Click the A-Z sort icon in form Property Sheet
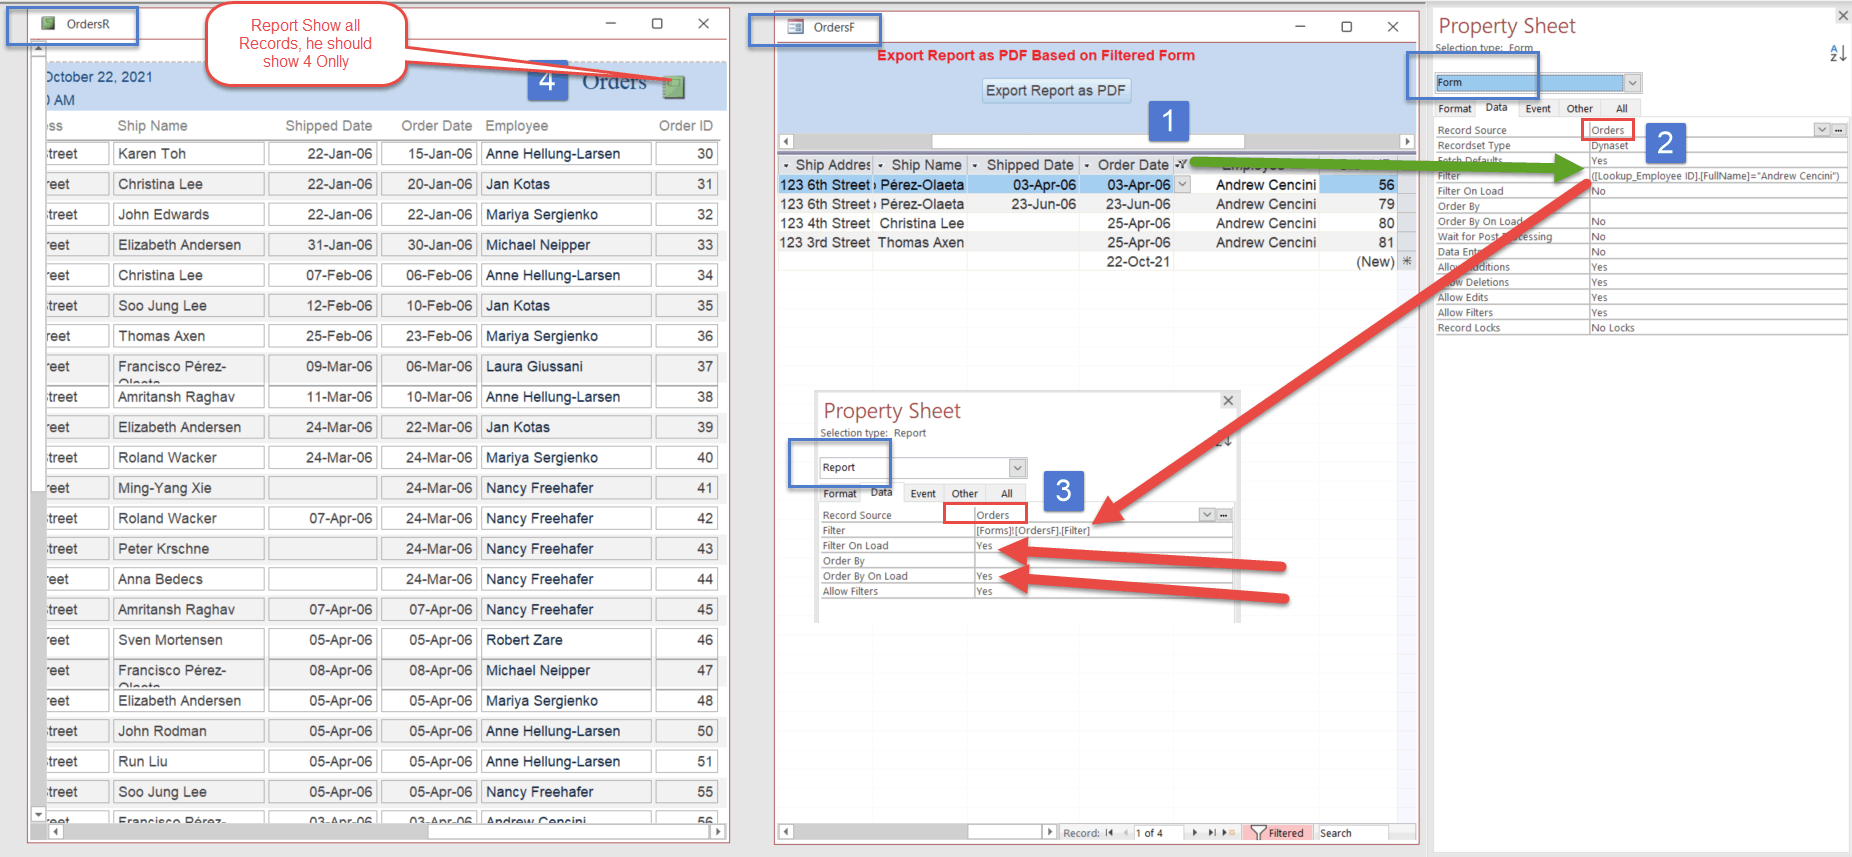The image size is (1852, 857). [1838, 53]
